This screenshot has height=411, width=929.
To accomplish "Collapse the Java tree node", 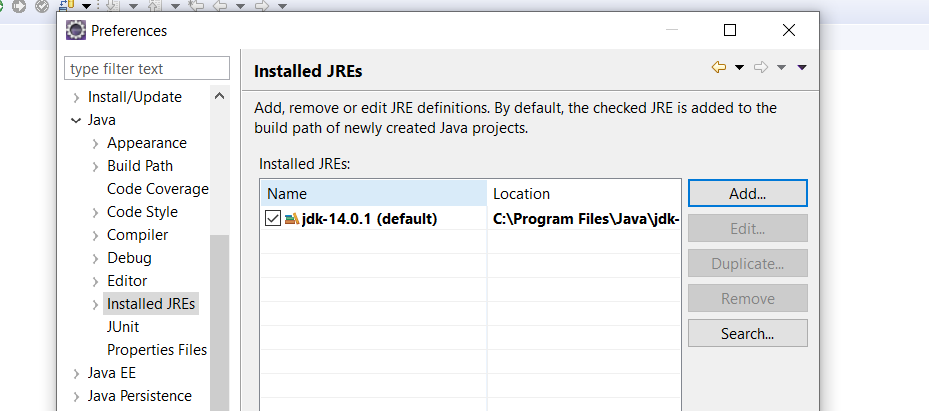I will pyautogui.click(x=76, y=121).
